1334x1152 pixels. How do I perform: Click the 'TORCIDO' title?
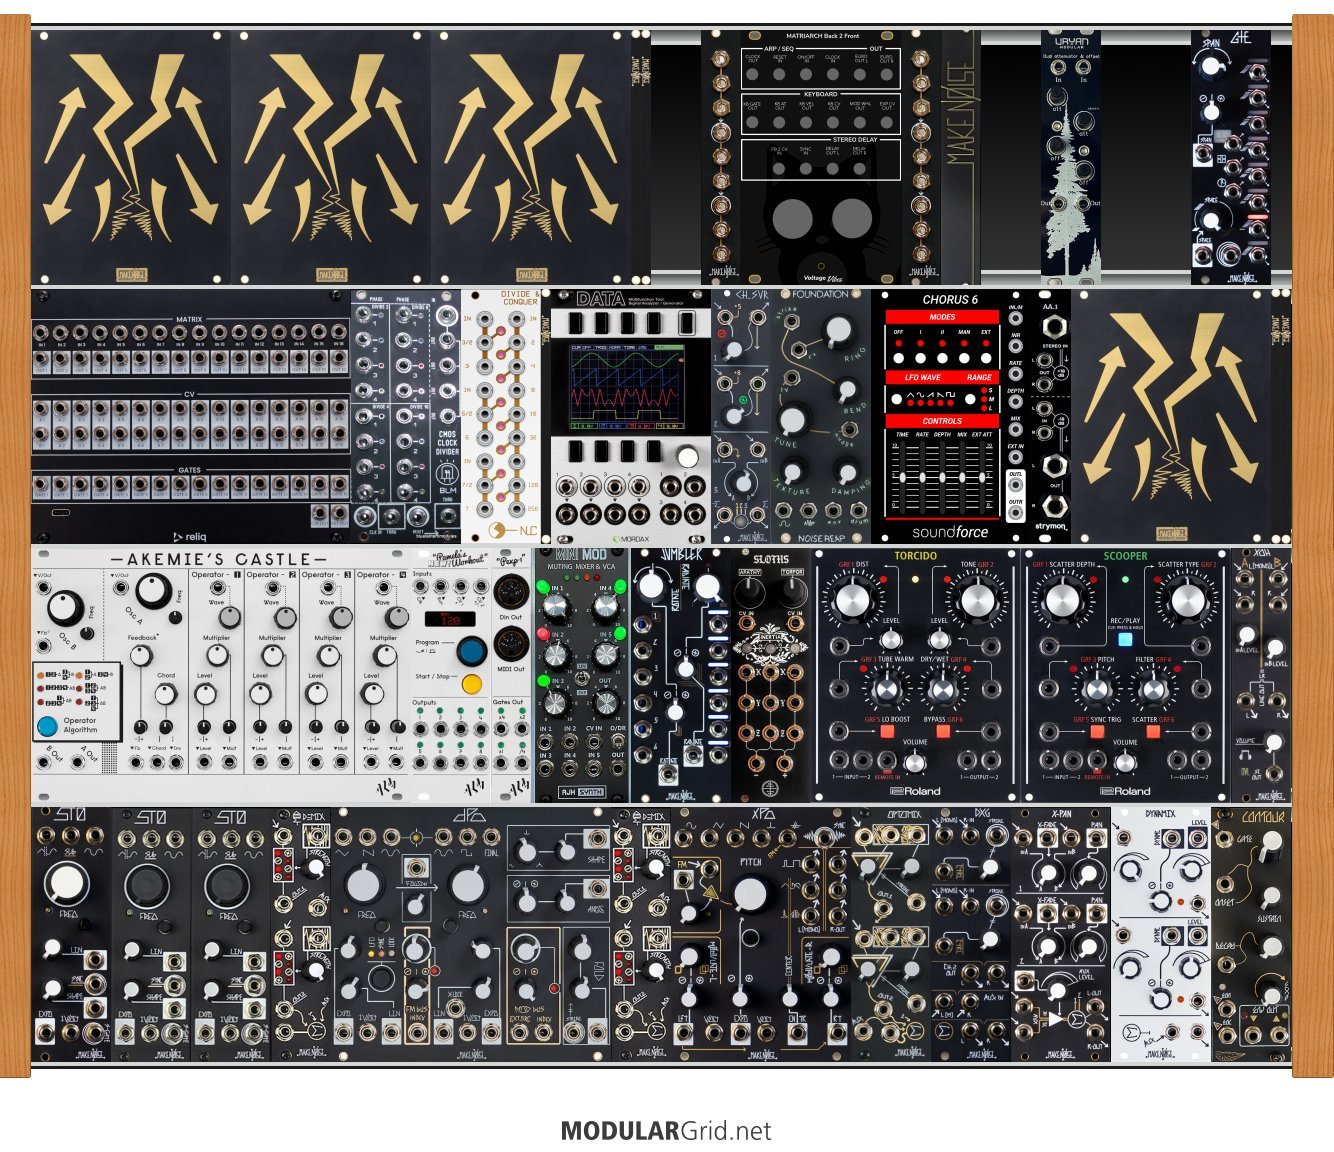point(915,555)
